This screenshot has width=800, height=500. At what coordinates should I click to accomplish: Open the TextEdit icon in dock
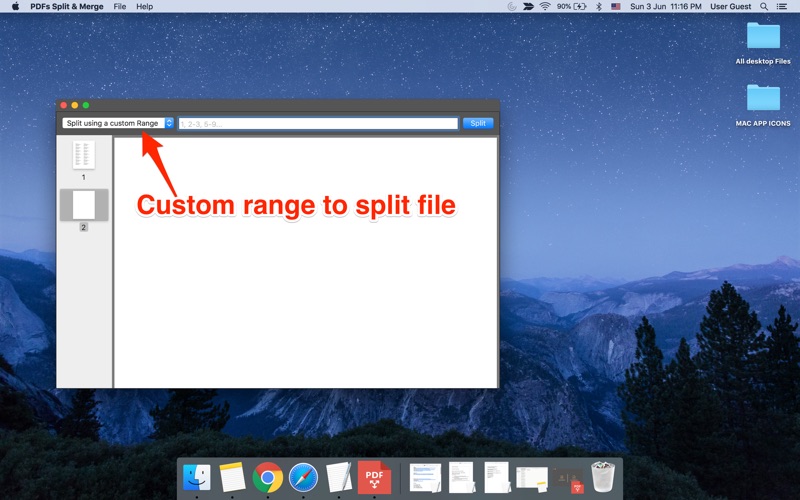[x=338, y=477]
